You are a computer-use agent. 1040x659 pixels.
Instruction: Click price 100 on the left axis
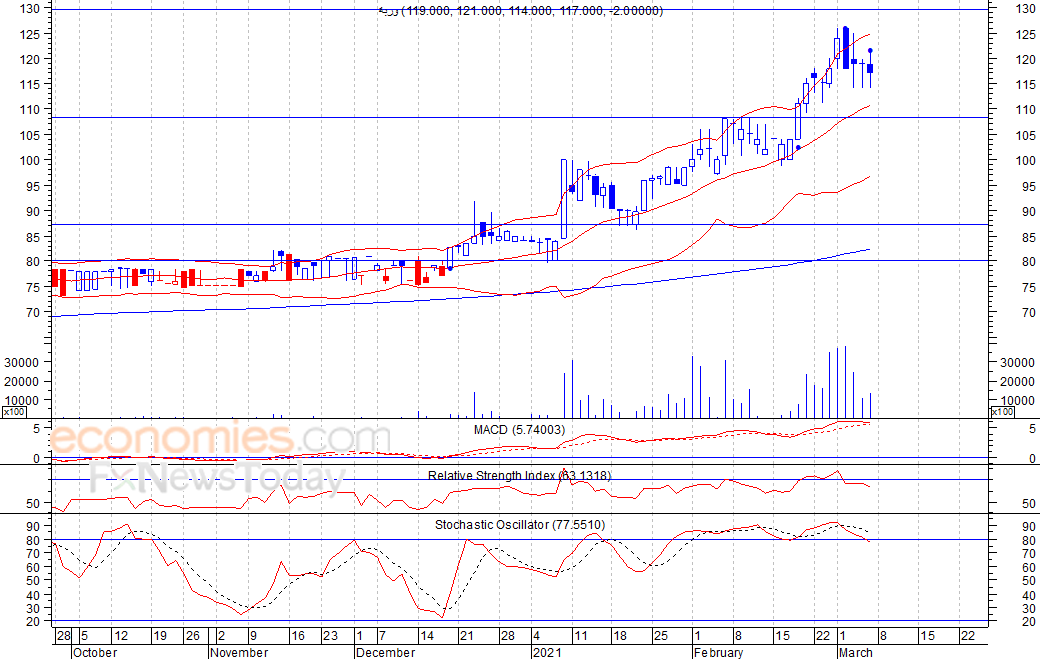click(31, 160)
